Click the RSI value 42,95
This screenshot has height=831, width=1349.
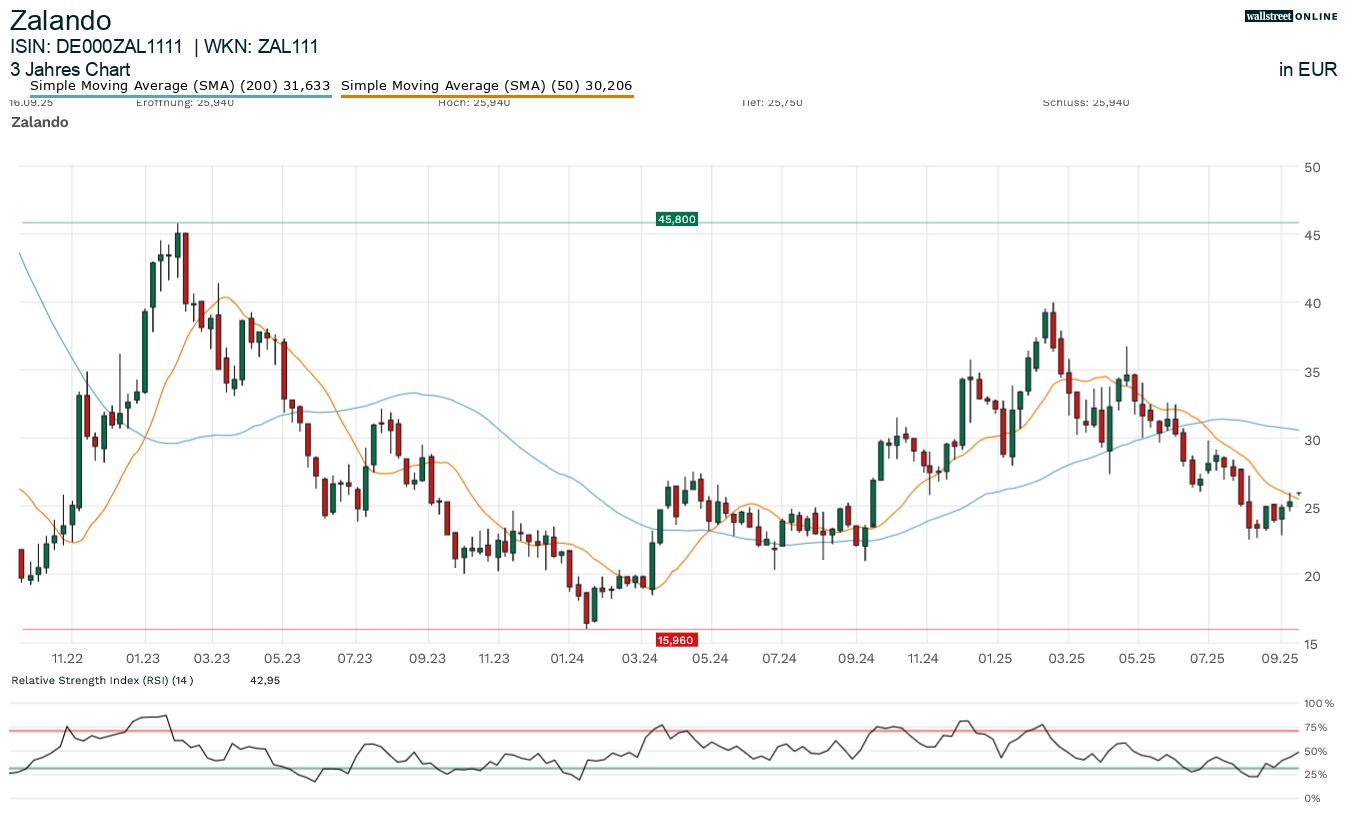pos(264,681)
